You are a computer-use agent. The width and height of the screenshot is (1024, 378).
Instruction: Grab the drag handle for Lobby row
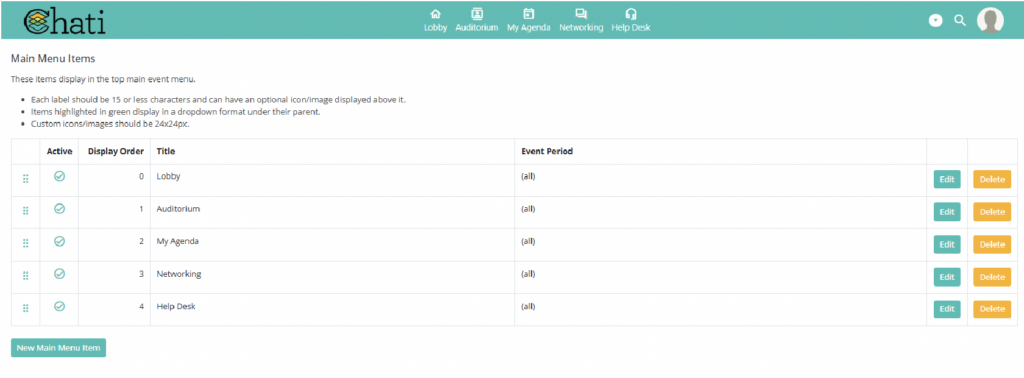click(x=25, y=179)
